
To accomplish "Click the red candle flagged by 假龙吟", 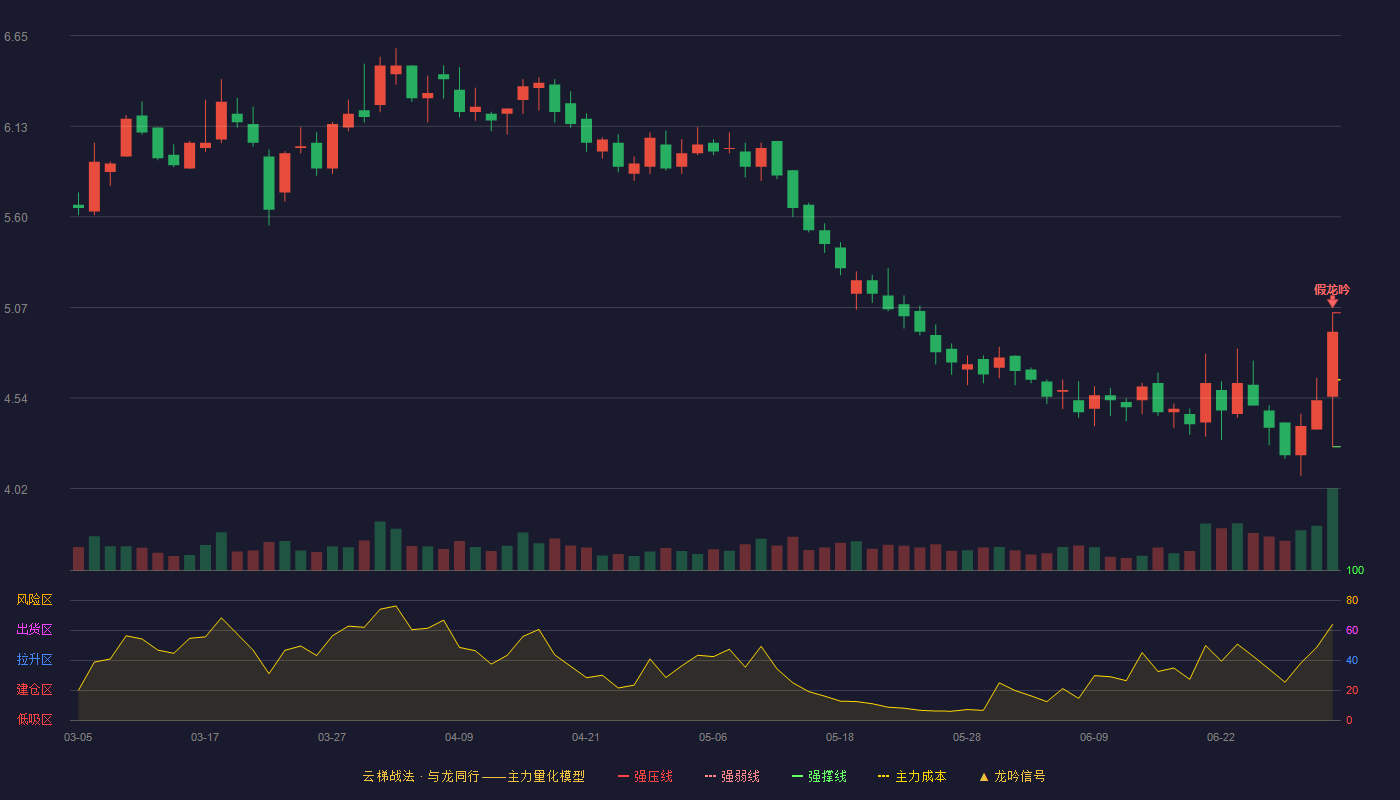I will tap(1332, 364).
